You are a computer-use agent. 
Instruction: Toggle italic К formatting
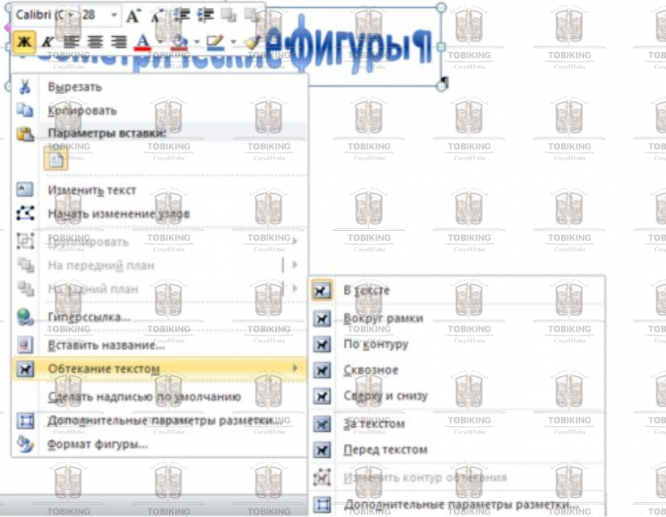pyautogui.click(x=47, y=42)
